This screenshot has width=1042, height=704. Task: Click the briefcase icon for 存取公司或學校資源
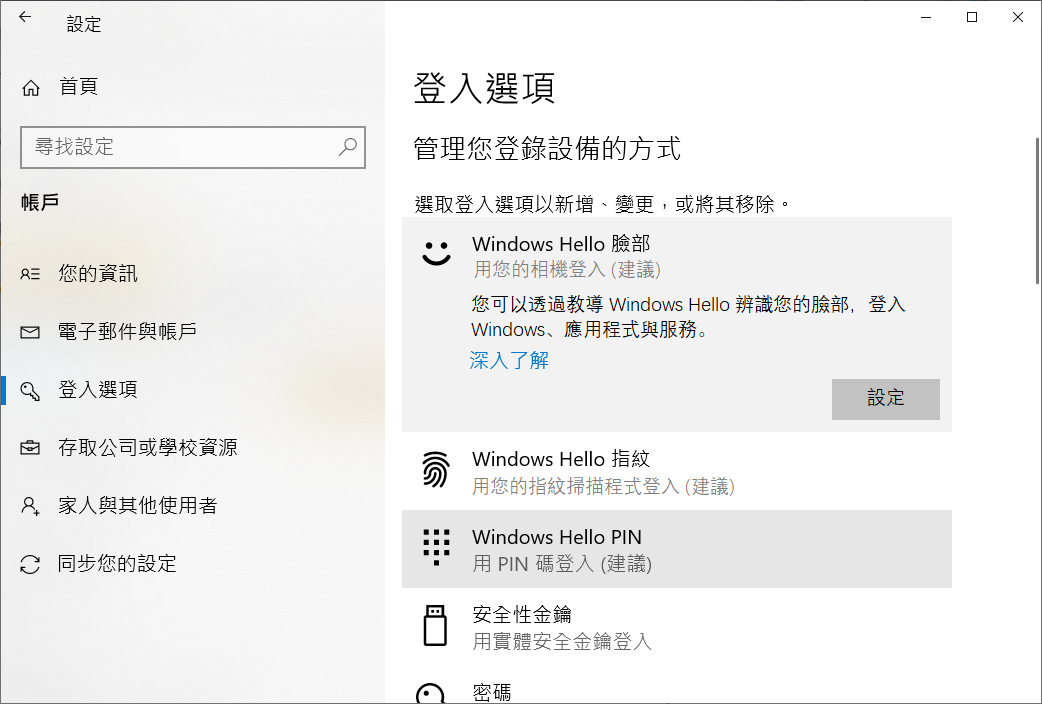pyautogui.click(x=30, y=448)
